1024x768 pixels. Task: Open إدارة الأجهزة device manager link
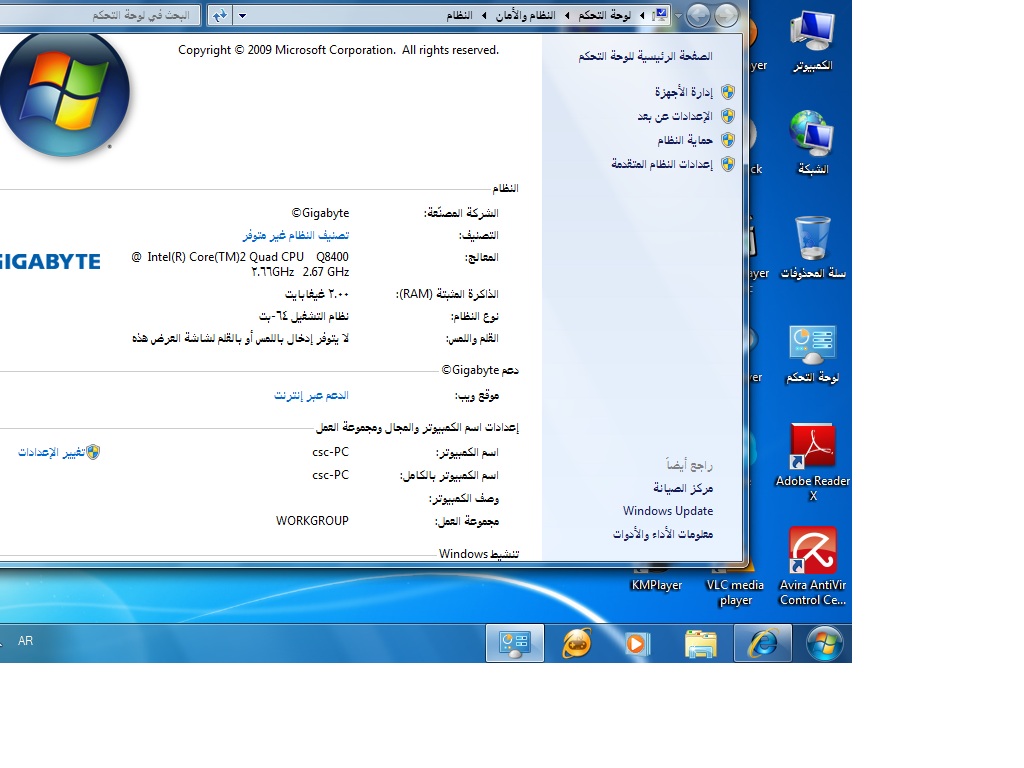[x=684, y=92]
